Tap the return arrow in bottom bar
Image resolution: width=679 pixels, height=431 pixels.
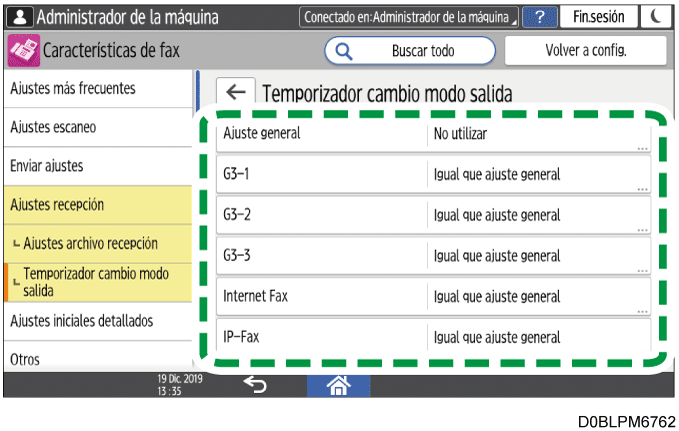255,384
